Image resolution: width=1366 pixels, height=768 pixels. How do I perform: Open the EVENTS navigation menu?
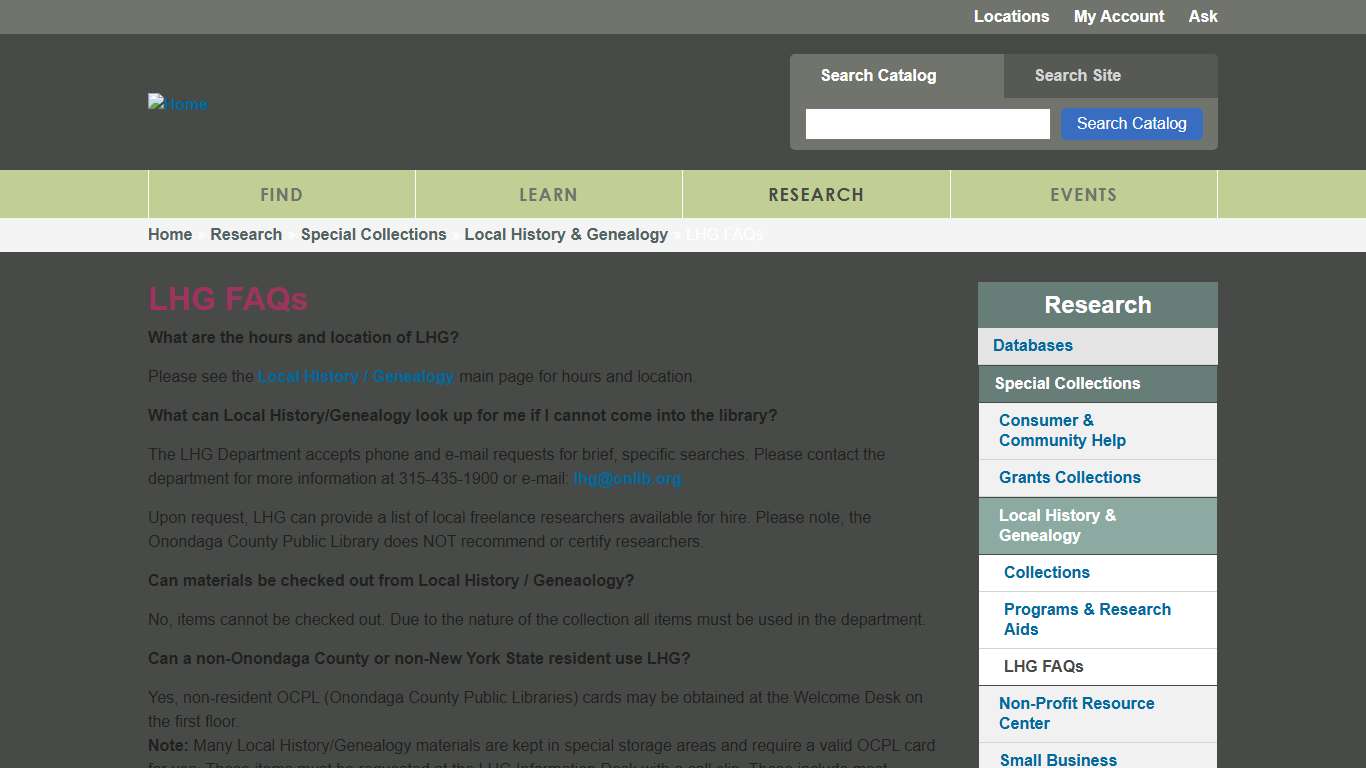click(1083, 194)
